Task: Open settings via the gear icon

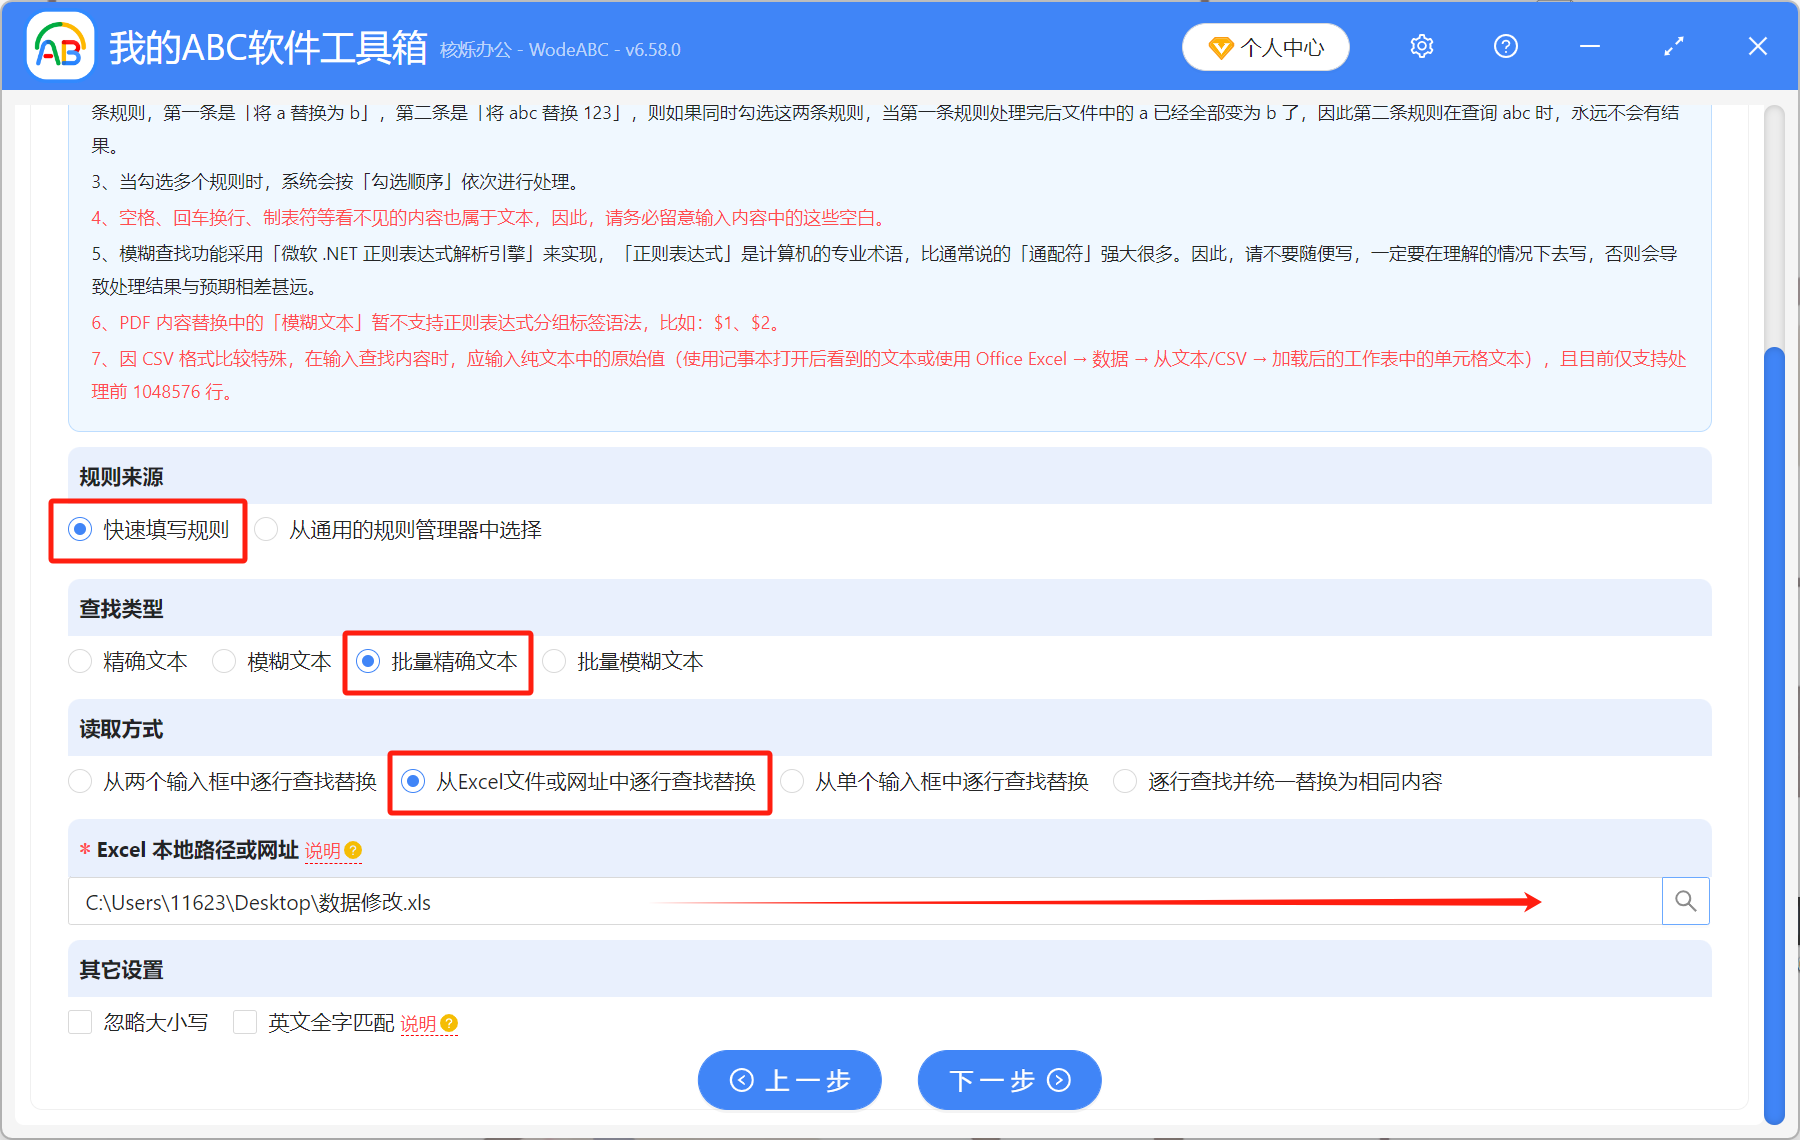Action: point(1421,47)
